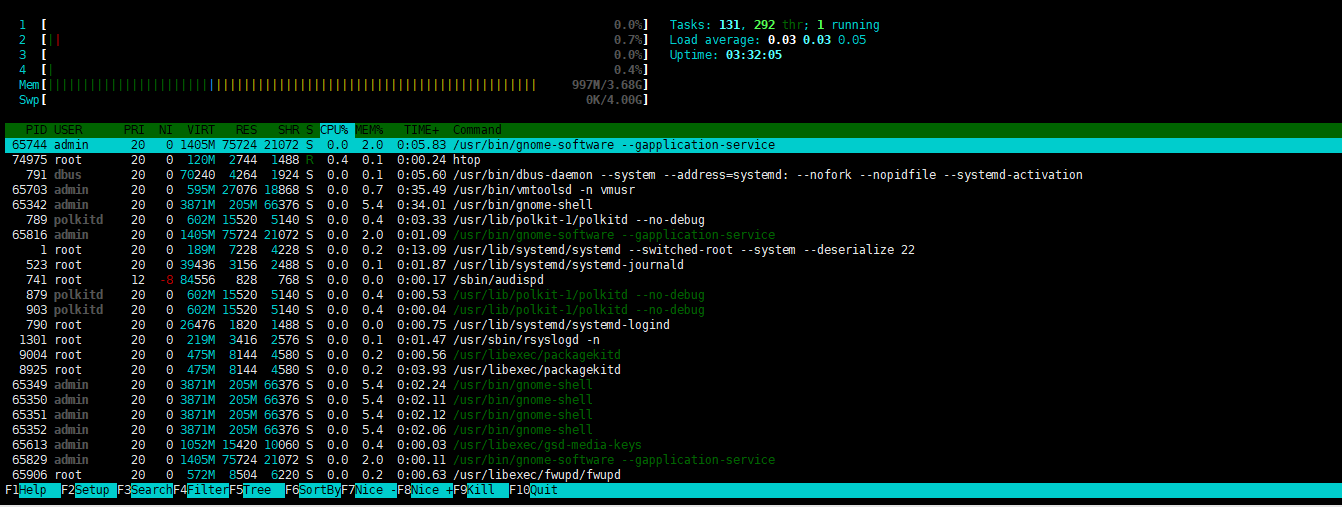Click the Swp usage meter bar
Image resolution: width=1342 pixels, height=507 pixels.
(x=334, y=100)
